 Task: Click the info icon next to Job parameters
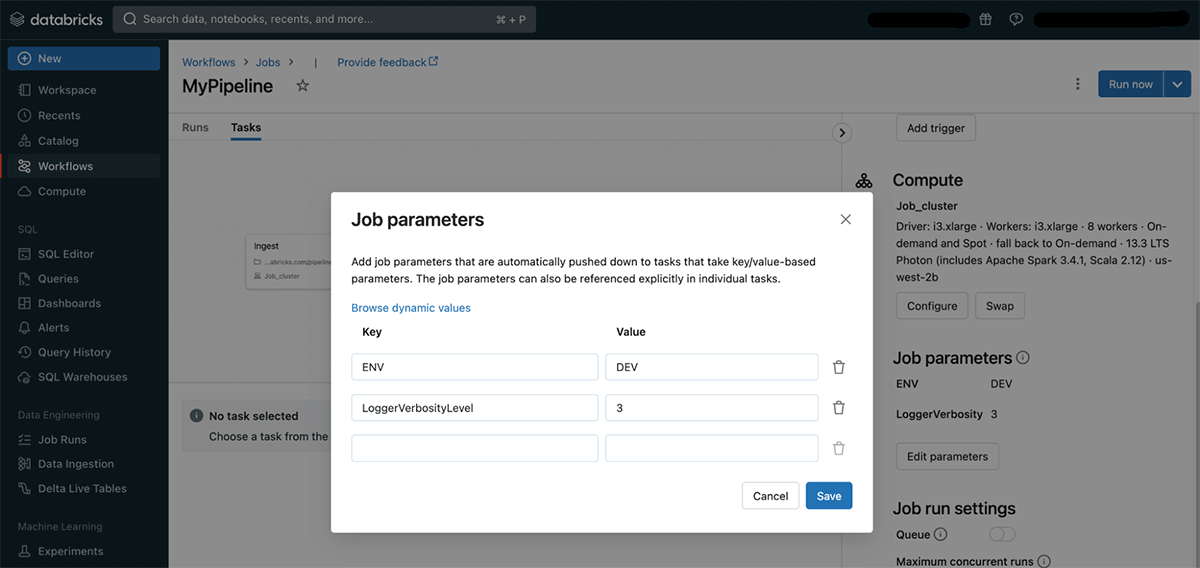tap(1023, 357)
